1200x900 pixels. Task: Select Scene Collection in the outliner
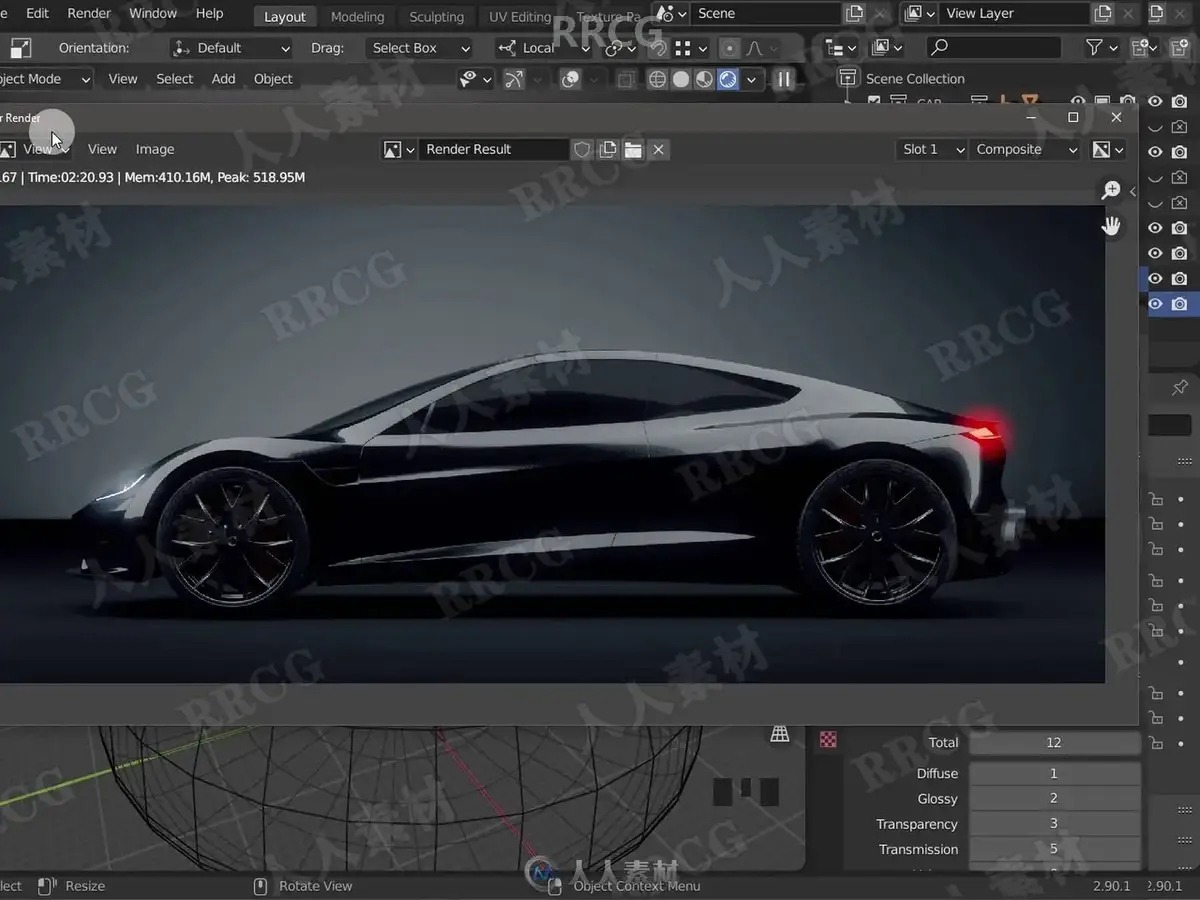coord(914,79)
